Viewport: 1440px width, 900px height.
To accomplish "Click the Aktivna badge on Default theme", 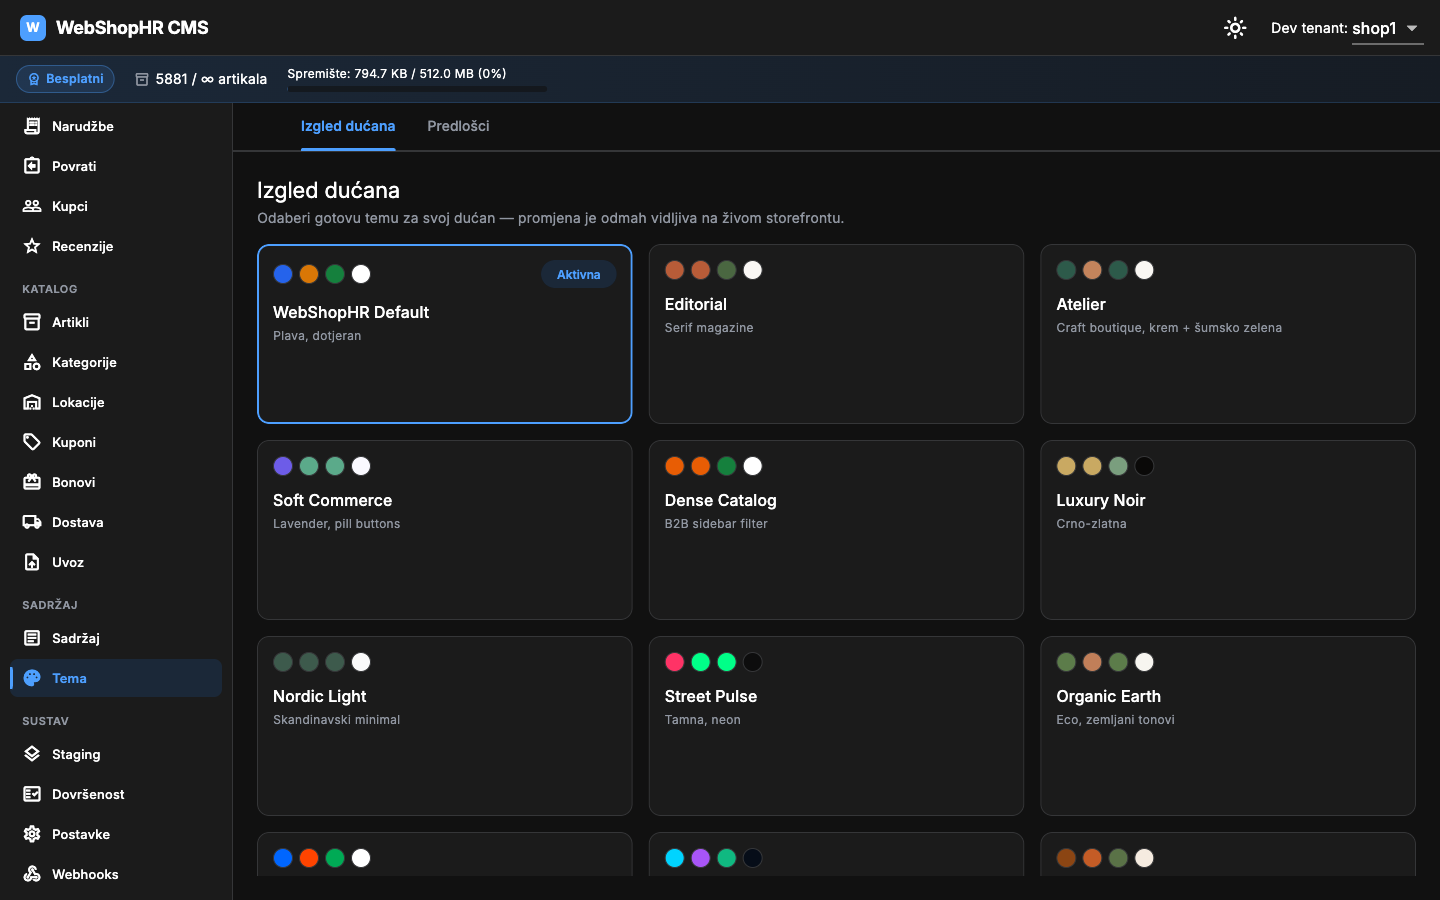I will click(x=579, y=274).
